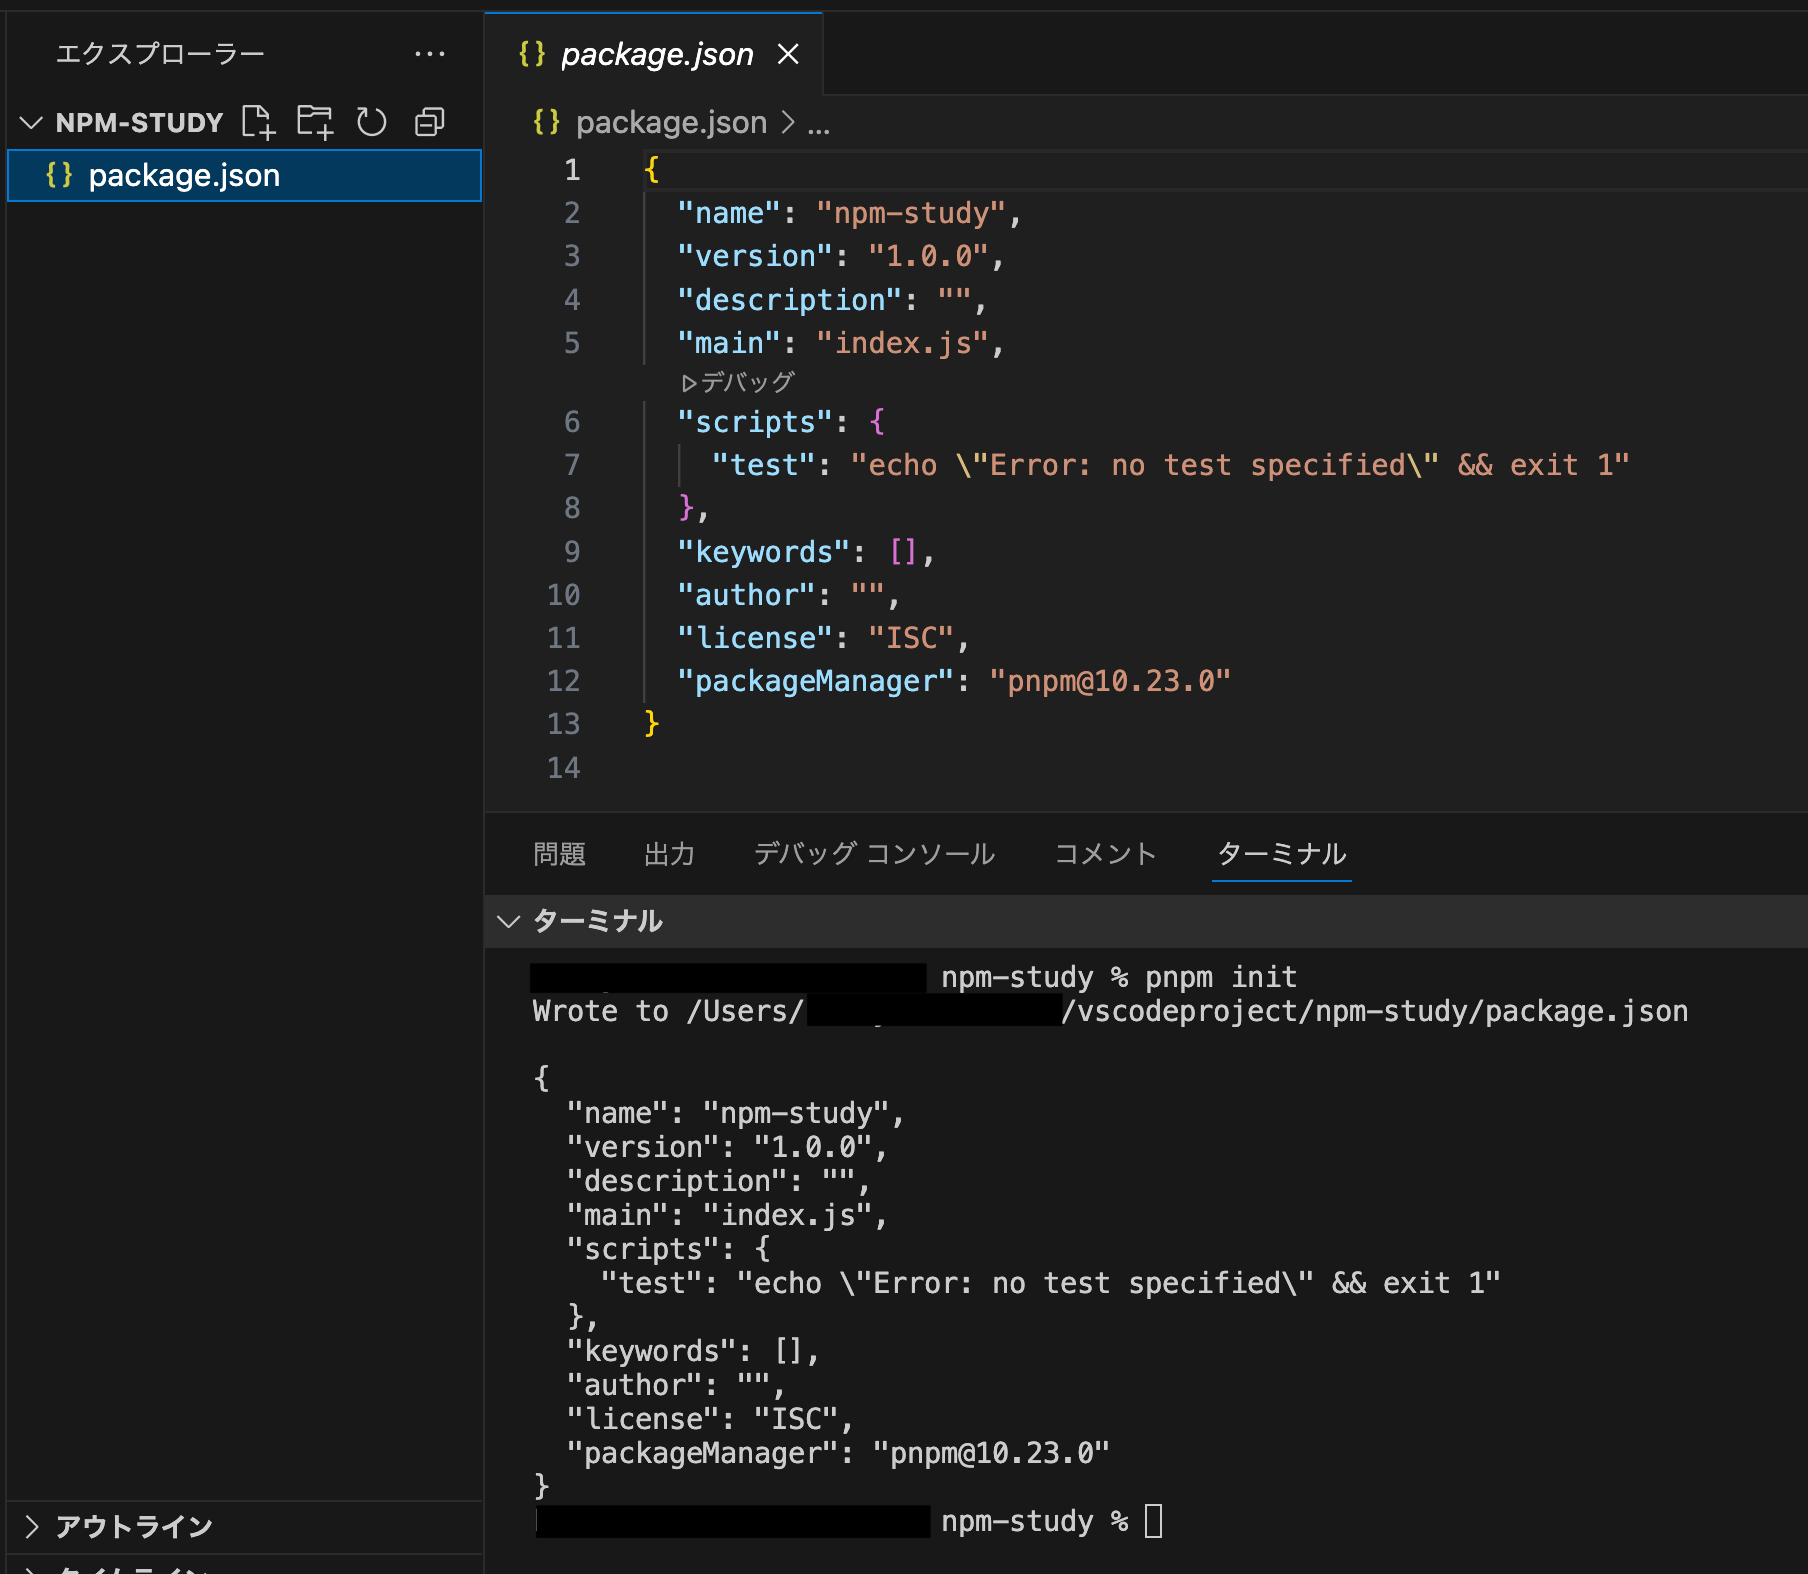Click the New Folder icon in explorer
This screenshot has width=1808, height=1574.
click(x=315, y=122)
